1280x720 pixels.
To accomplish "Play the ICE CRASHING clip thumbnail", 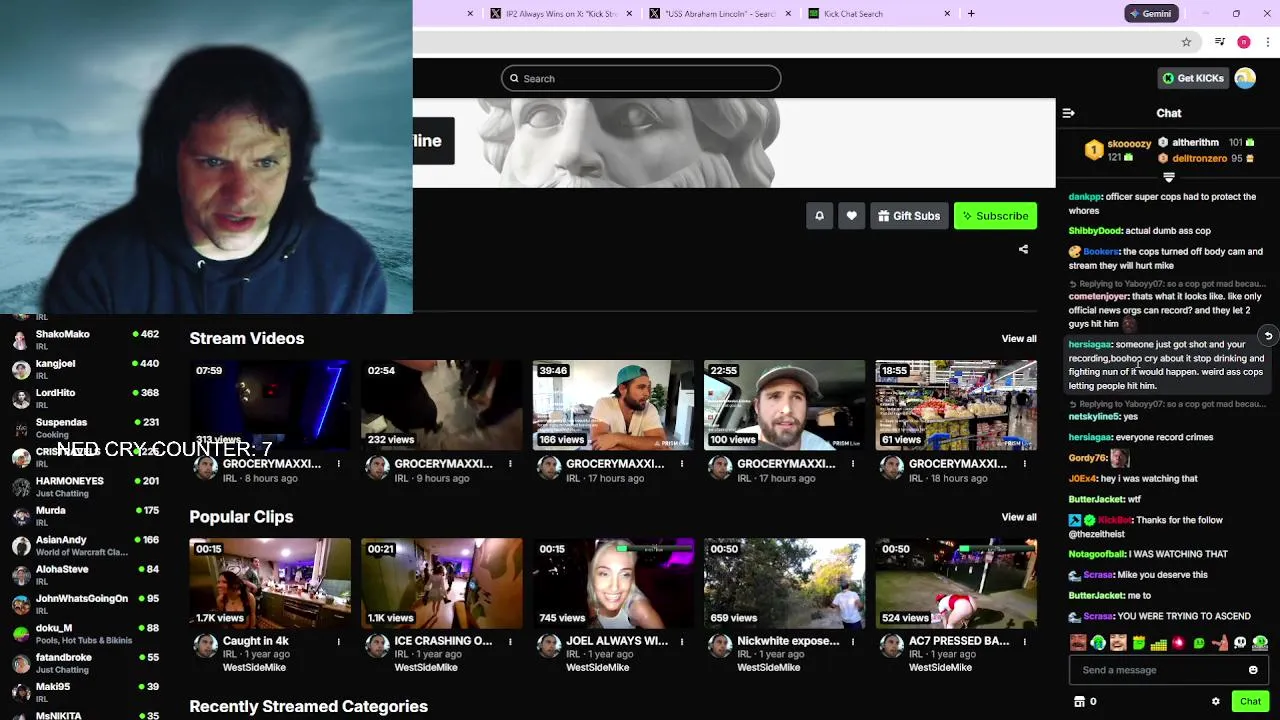I will tap(441, 583).
